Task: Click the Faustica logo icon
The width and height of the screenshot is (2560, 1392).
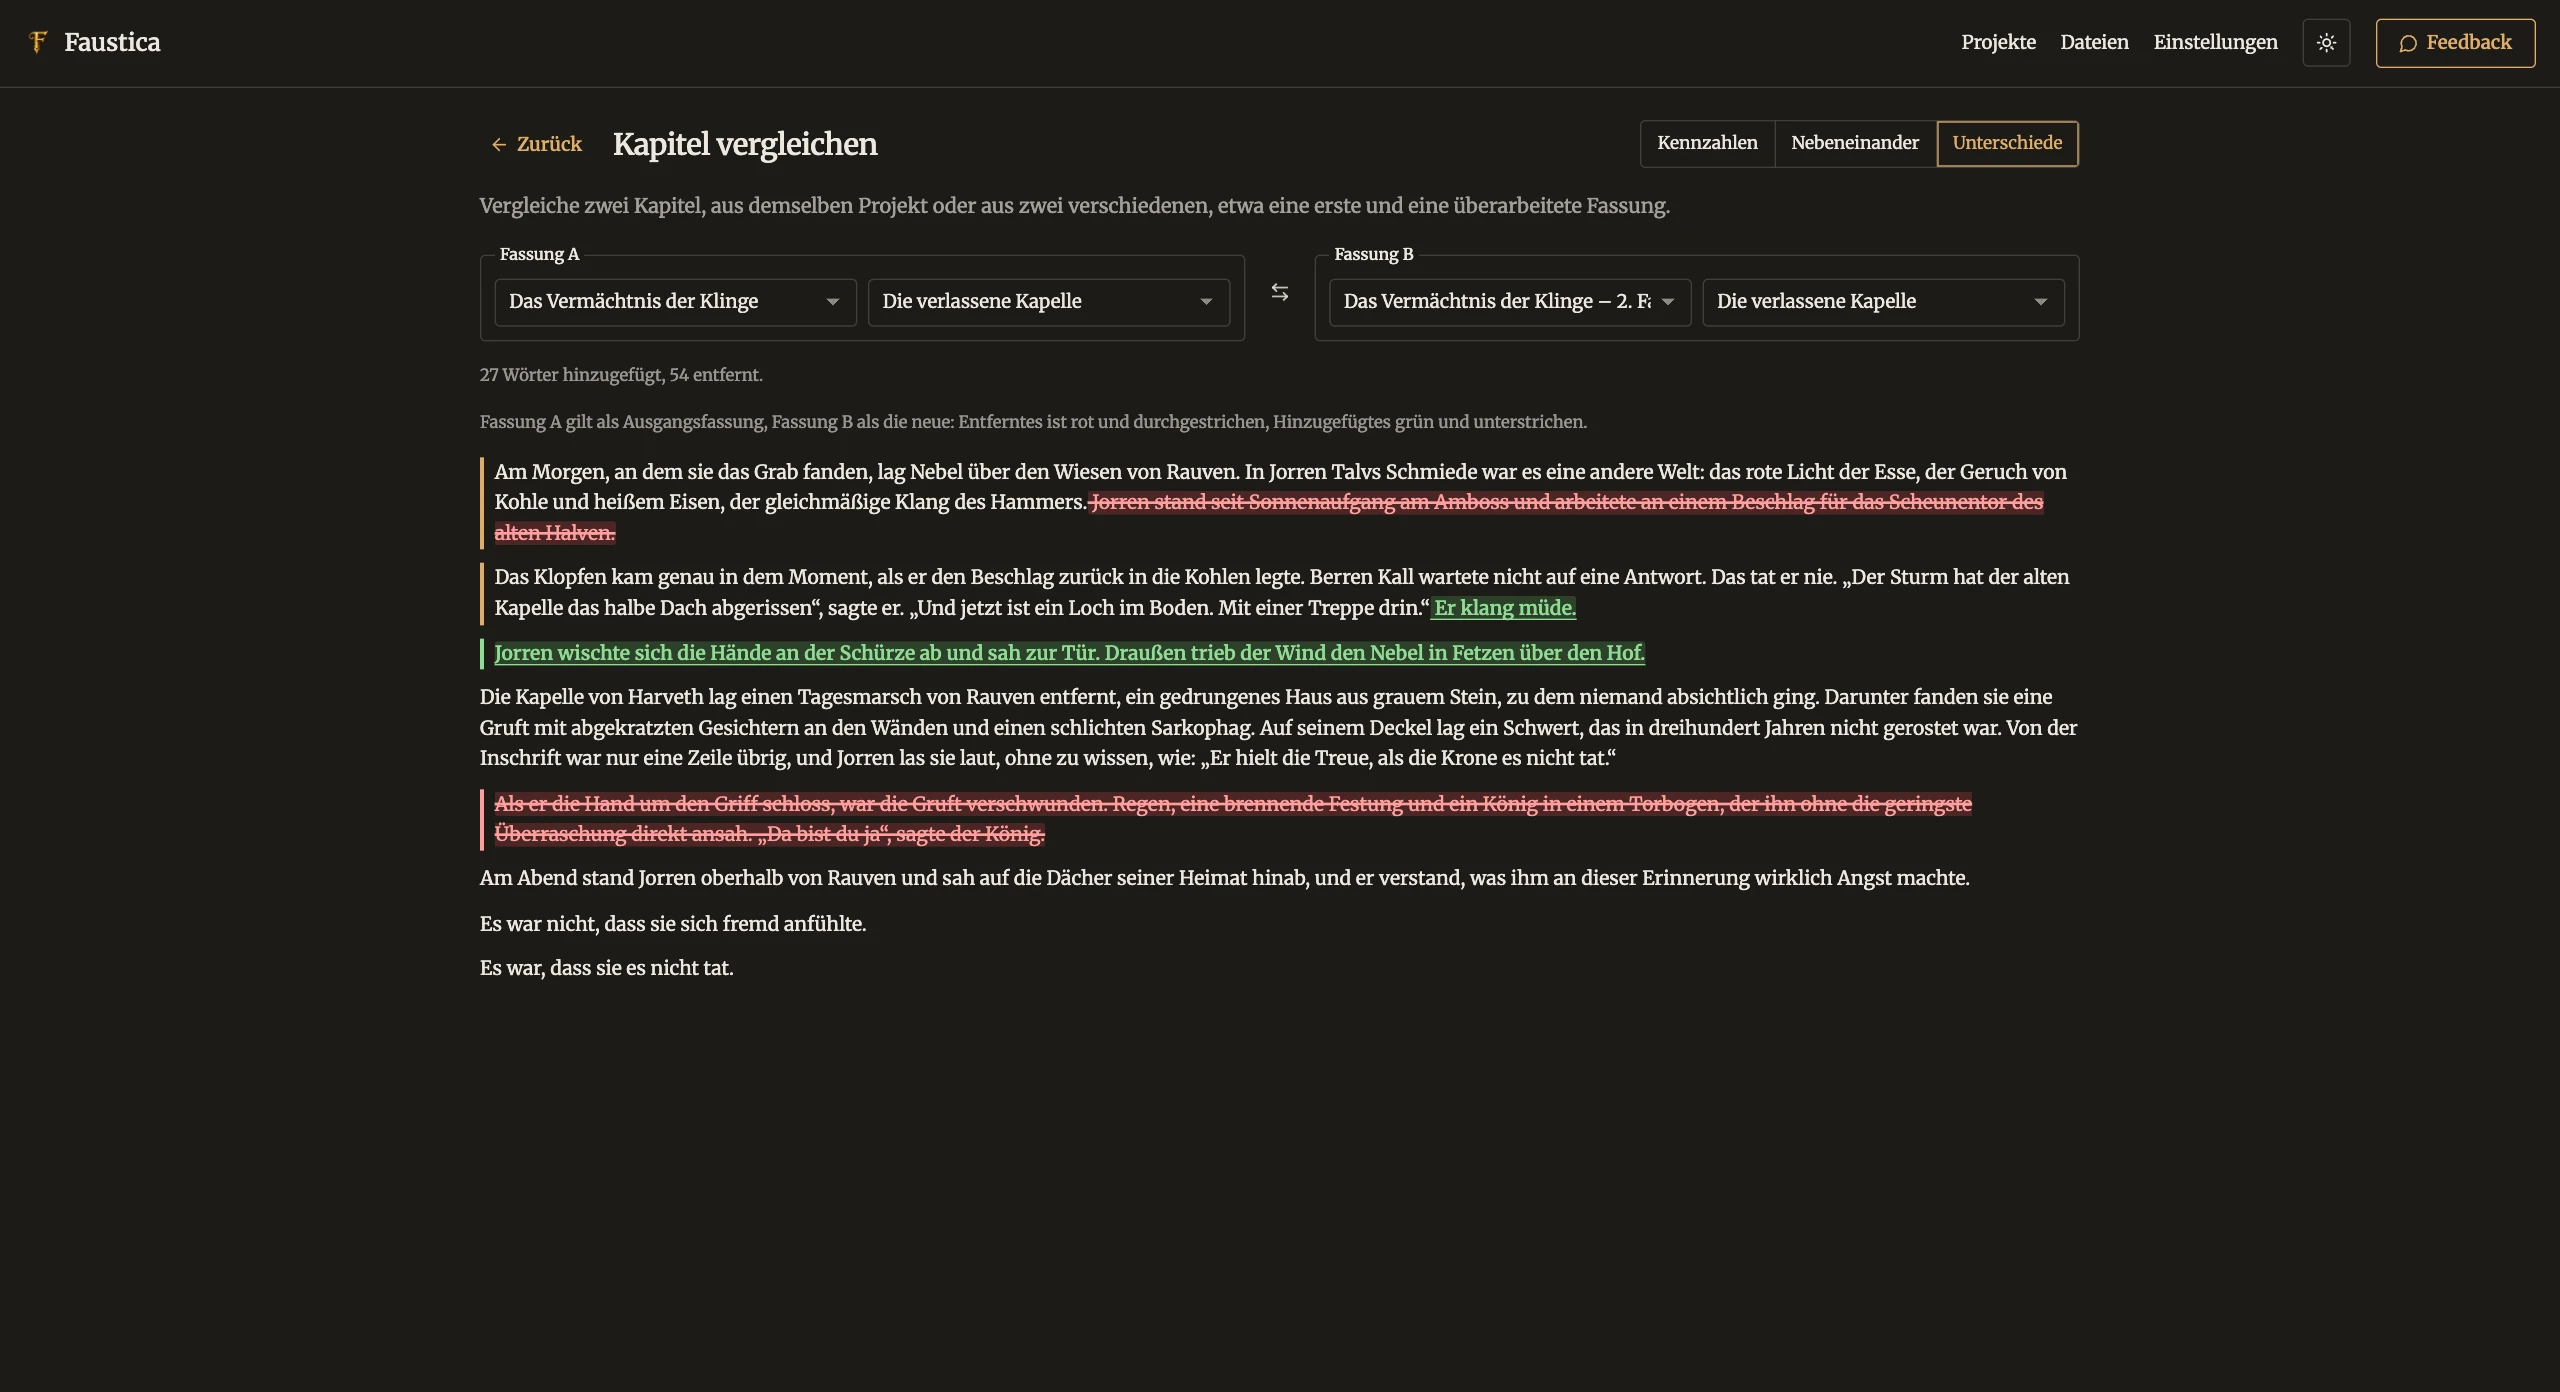Action: pos(38,42)
